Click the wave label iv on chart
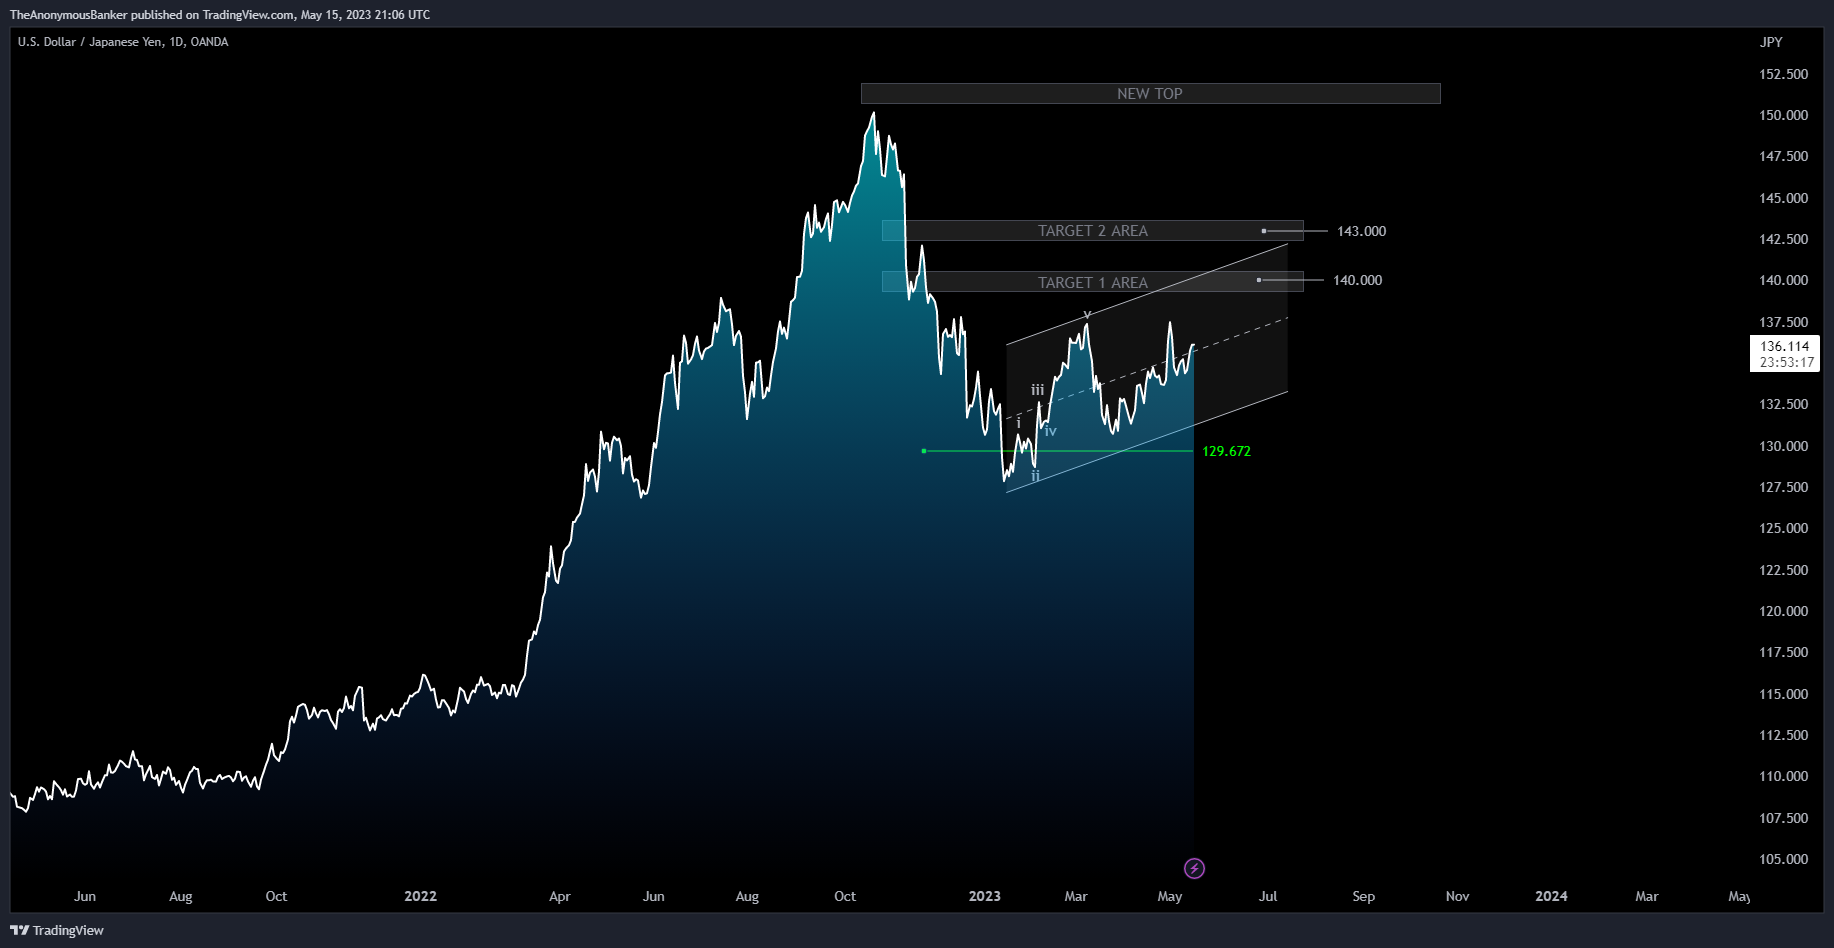This screenshot has width=1834, height=948. pyautogui.click(x=1050, y=431)
